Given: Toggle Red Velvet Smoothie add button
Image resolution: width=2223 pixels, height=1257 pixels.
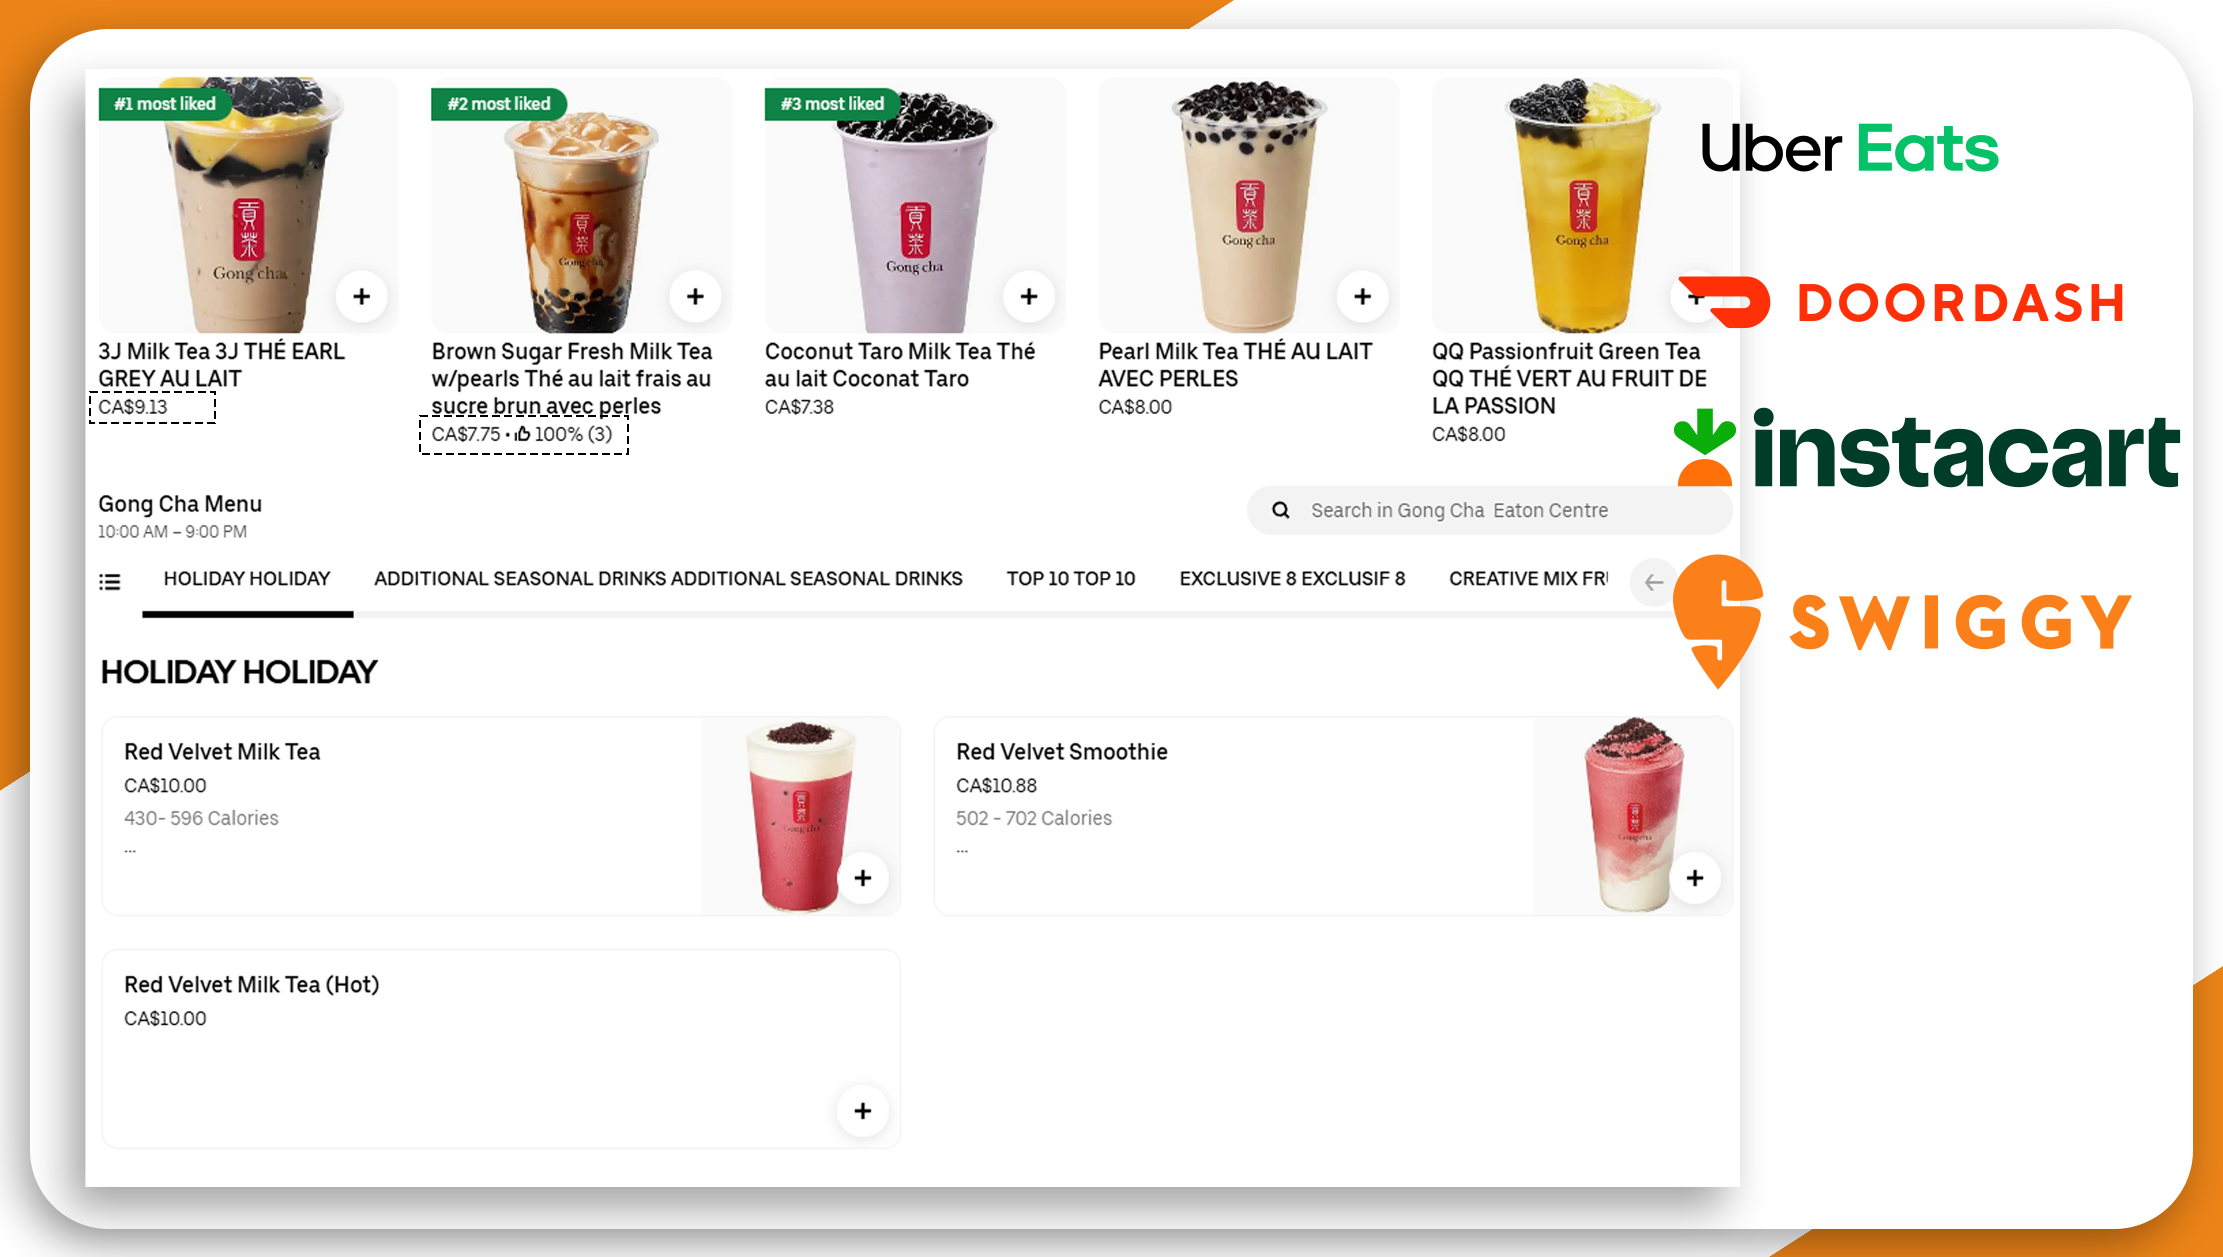Looking at the screenshot, I should pyautogui.click(x=1696, y=878).
